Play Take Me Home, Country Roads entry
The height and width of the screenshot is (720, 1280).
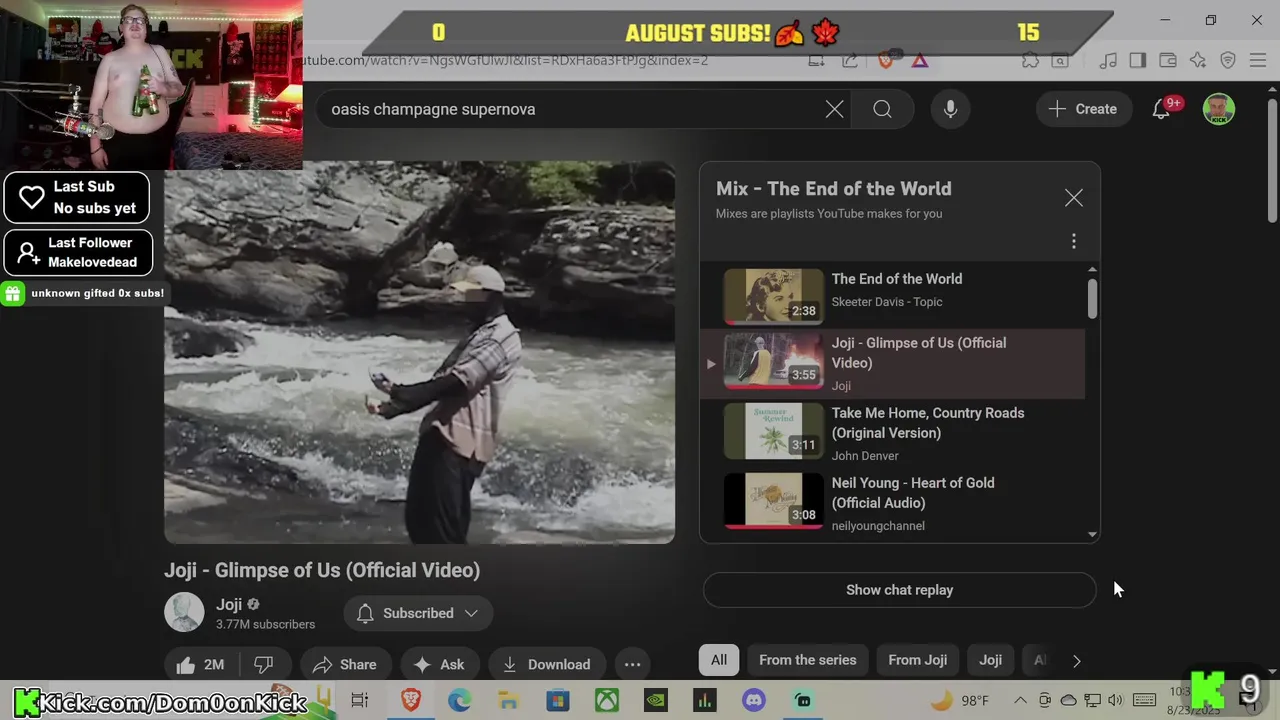coord(892,433)
